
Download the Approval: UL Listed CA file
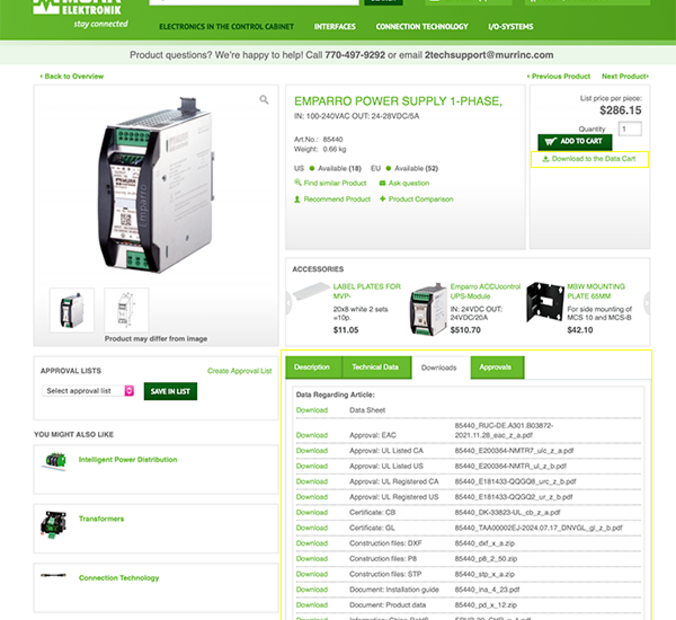coord(312,451)
